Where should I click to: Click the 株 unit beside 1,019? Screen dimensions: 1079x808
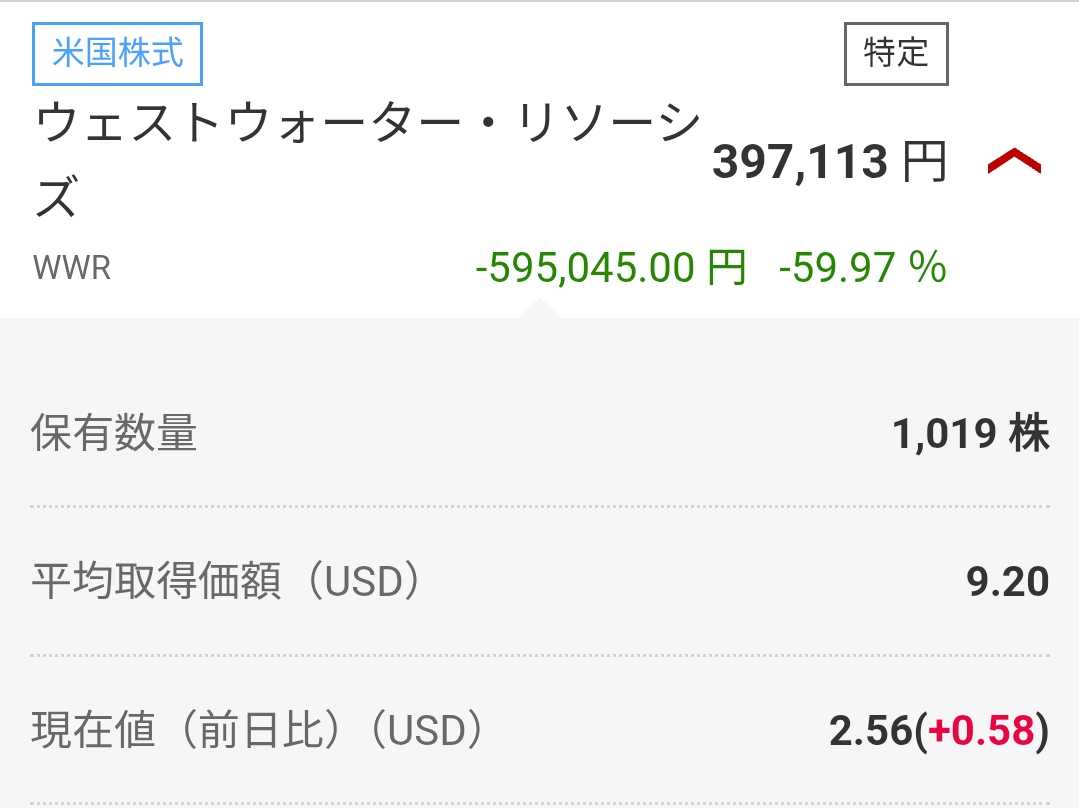point(1029,434)
